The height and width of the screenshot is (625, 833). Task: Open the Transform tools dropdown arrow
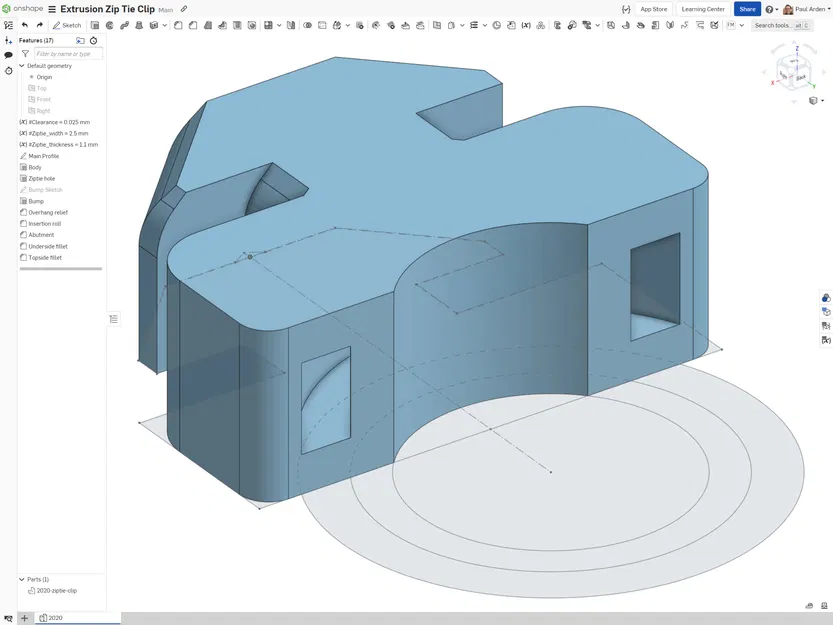[x=347, y=25]
